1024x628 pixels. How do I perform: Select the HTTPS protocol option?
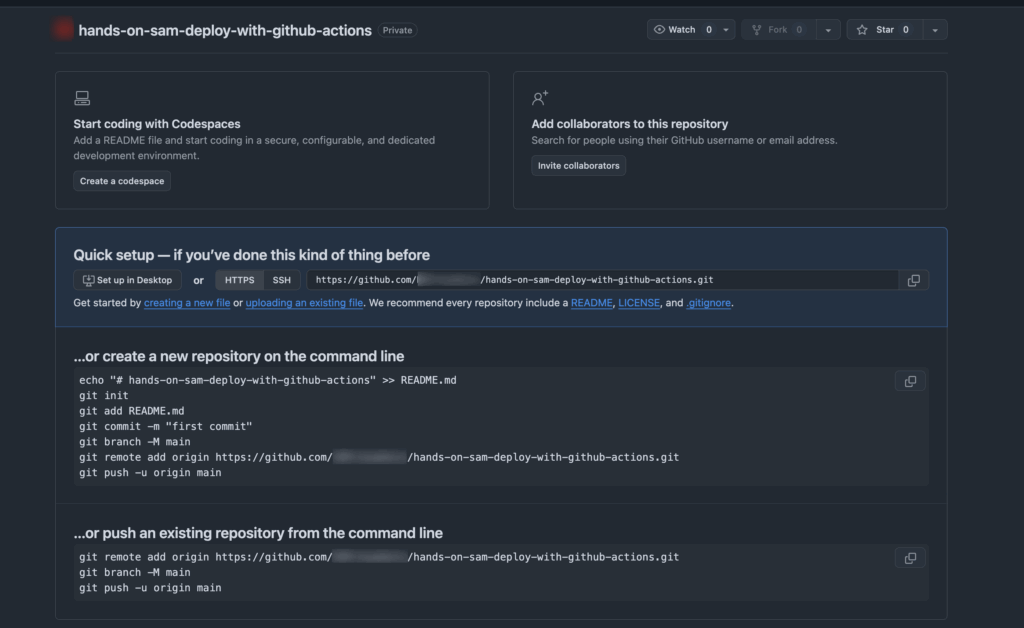click(239, 280)
